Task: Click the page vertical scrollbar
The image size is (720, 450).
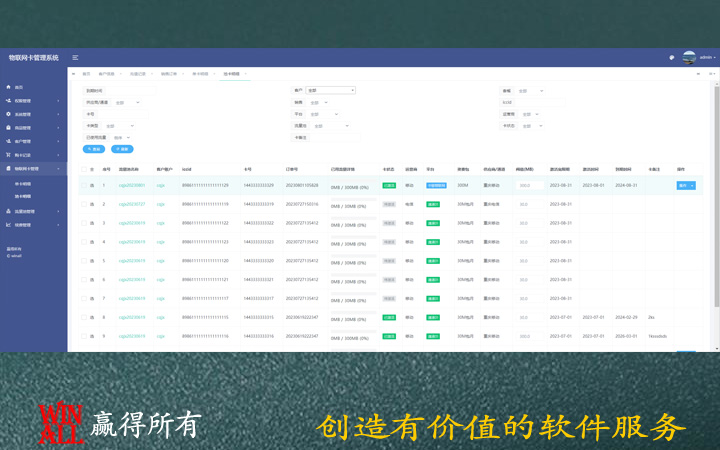Action: tap(717, 195)
